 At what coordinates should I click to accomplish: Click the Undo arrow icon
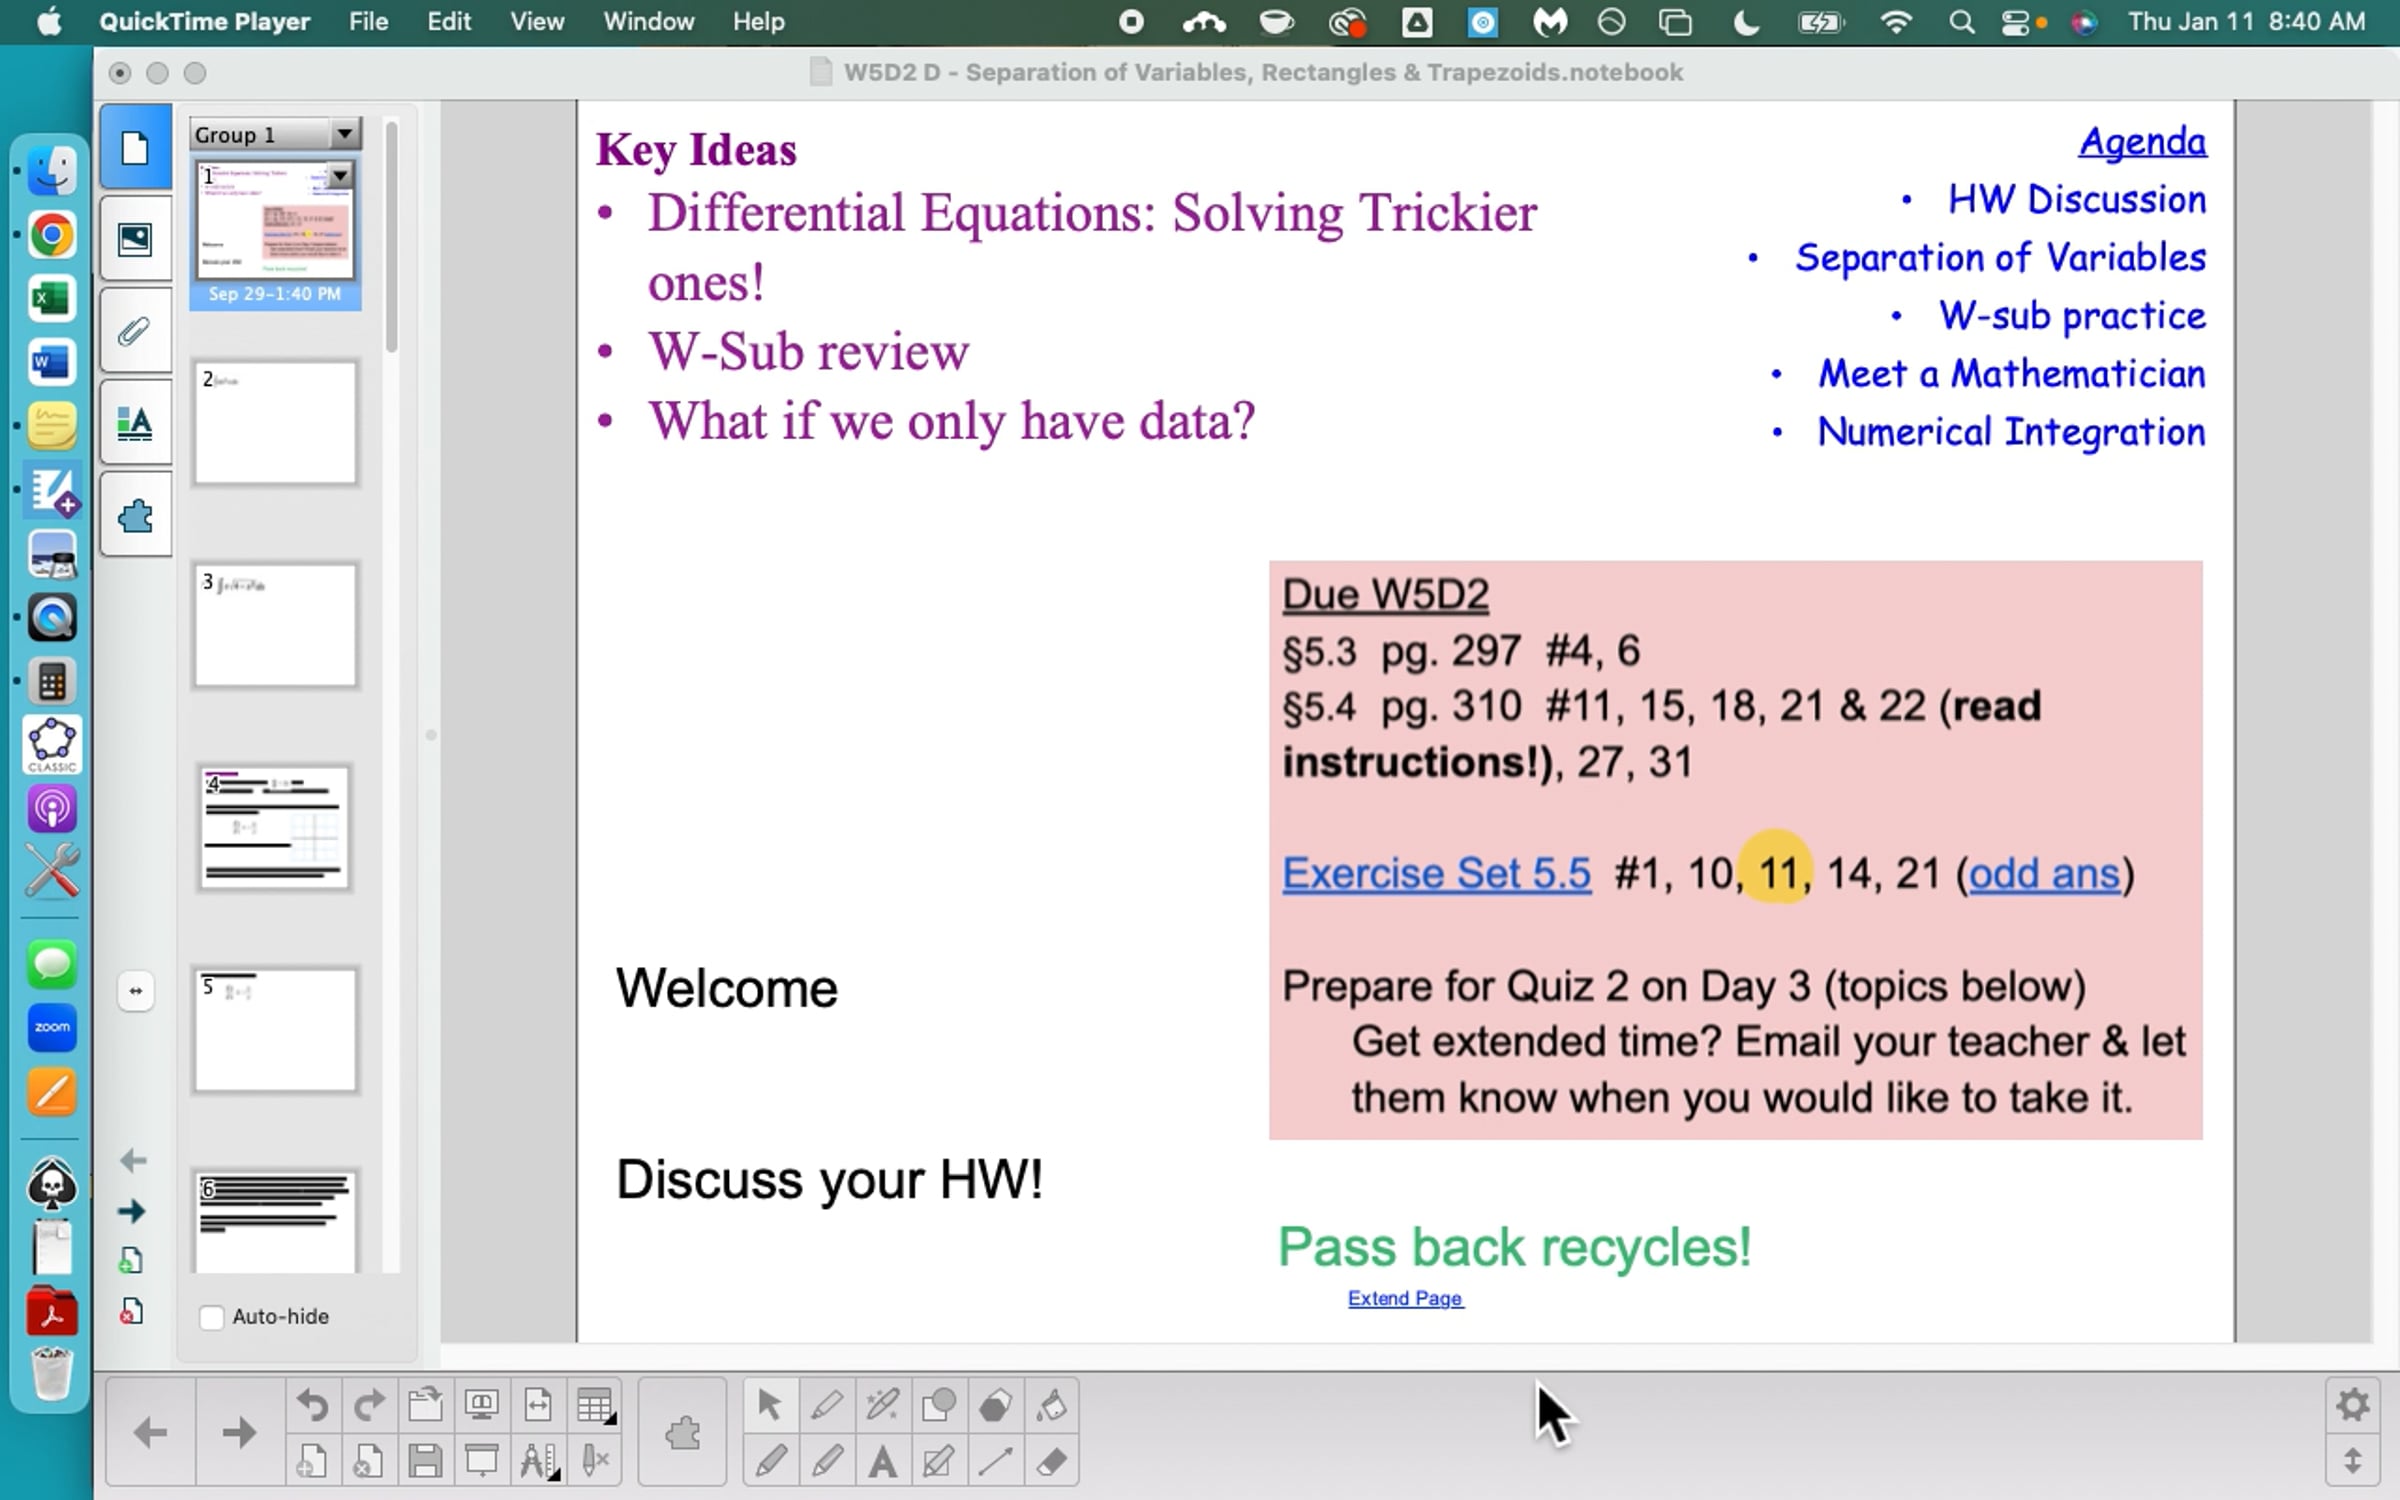tap(312, 1406)
